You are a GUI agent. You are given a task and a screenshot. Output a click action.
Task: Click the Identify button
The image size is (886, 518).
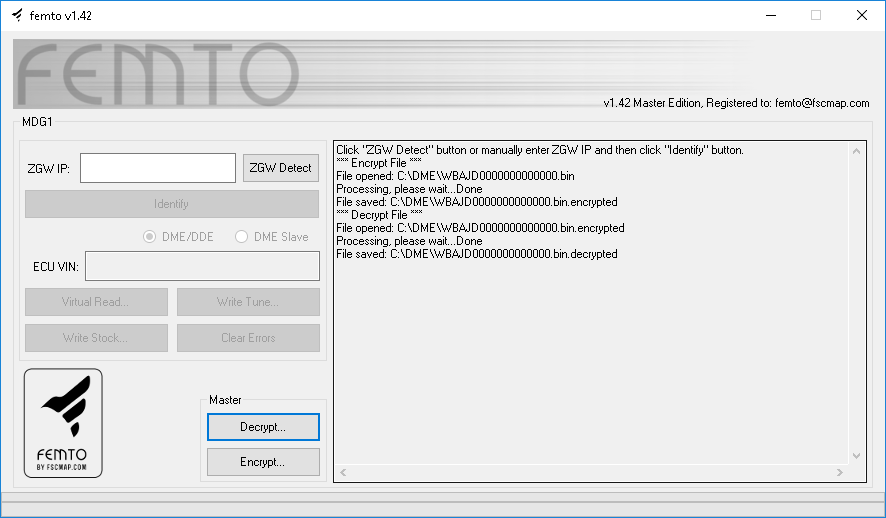[171, 204]
